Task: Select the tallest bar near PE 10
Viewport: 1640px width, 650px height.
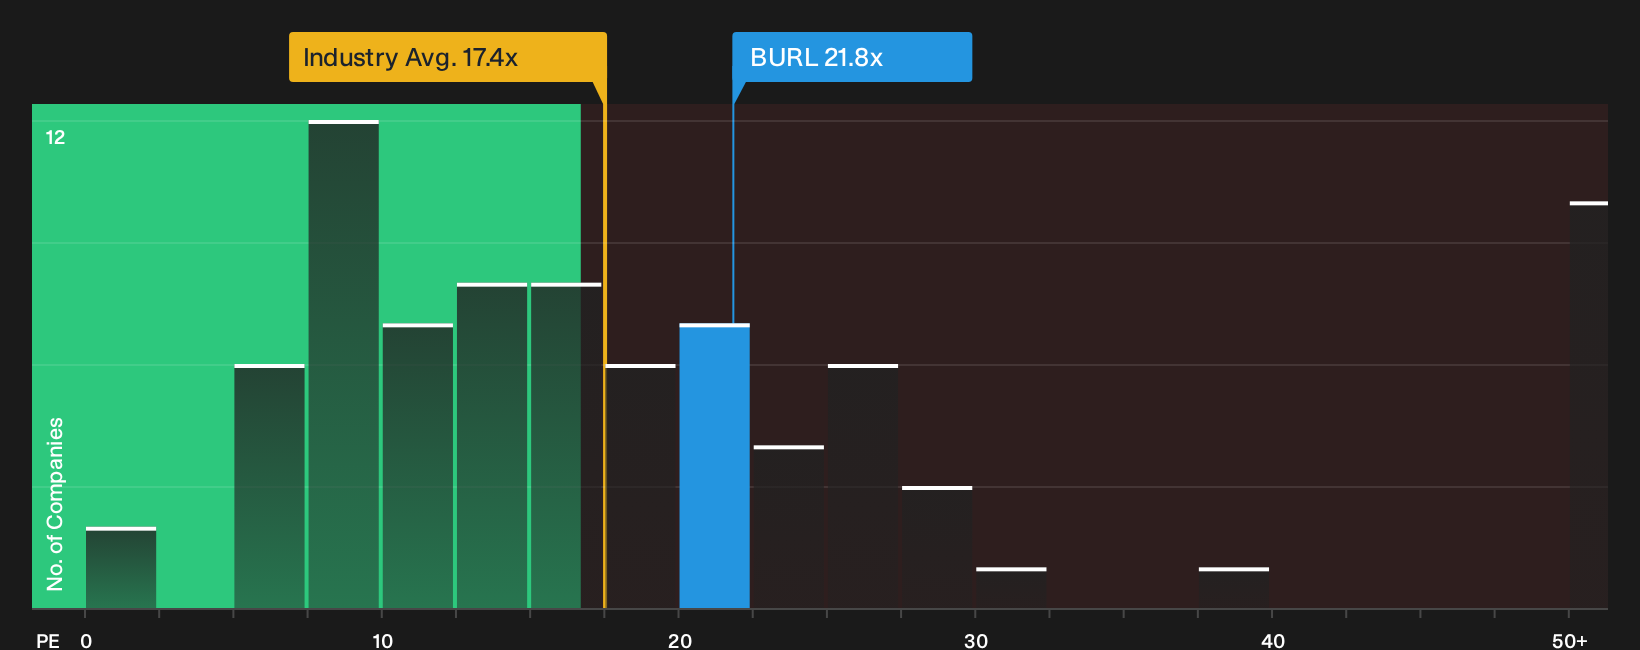Action: click(x=344, y=364)
